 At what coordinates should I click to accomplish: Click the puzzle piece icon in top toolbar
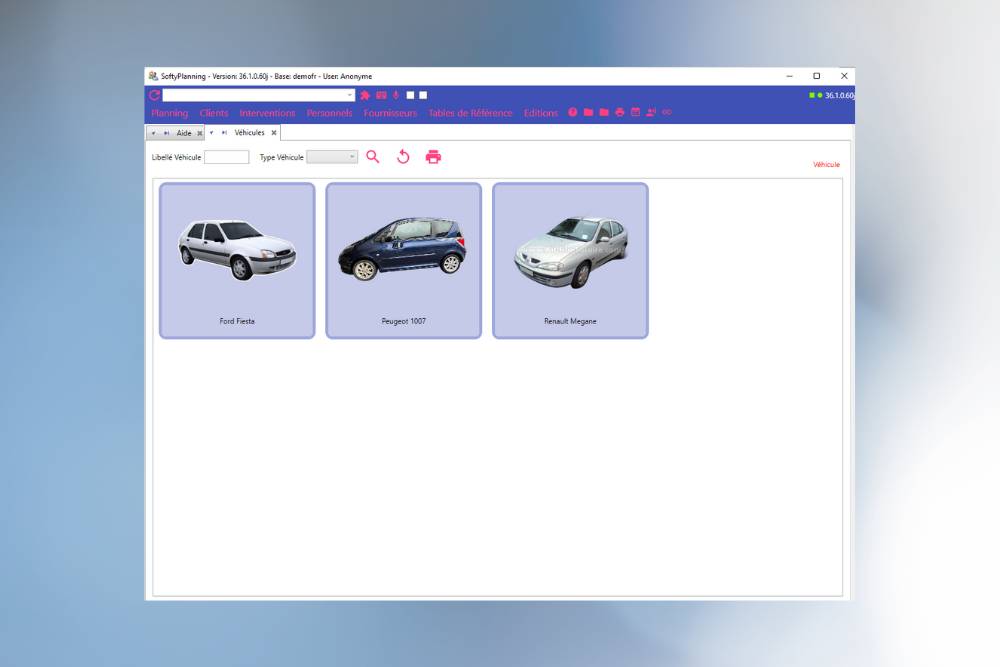pos(365,95)
